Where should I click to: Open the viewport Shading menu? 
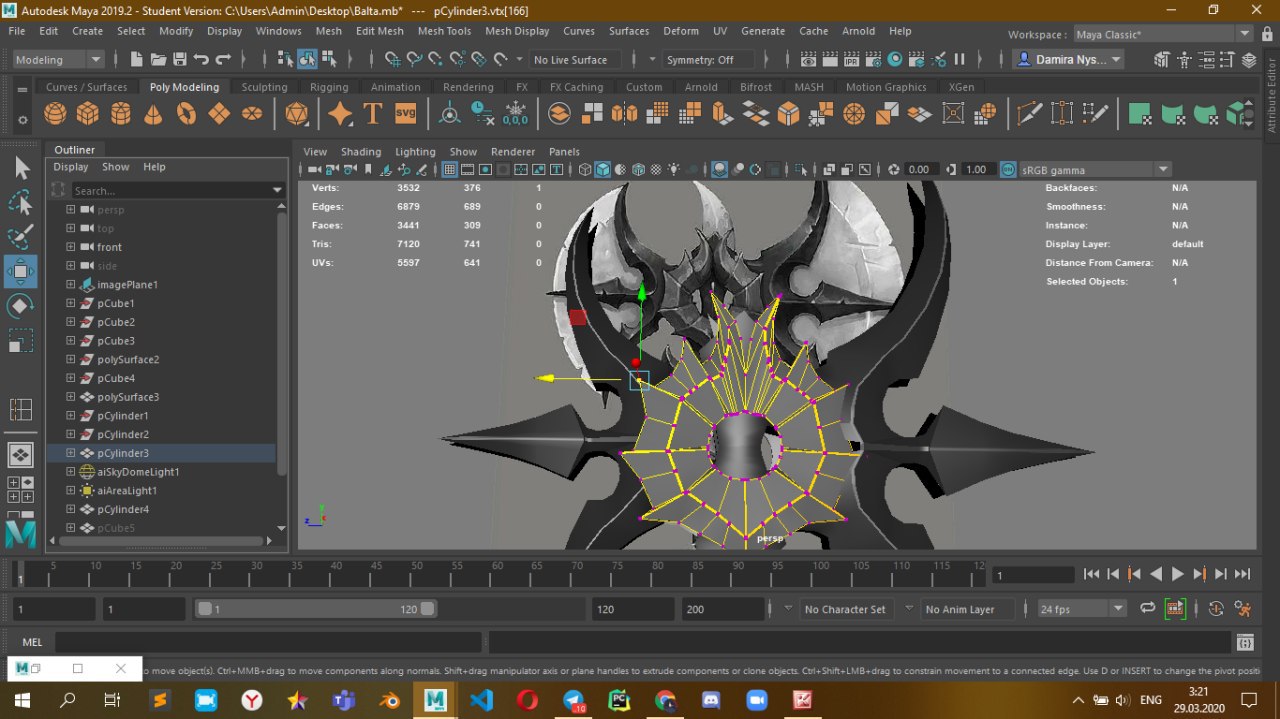[361, 152]
